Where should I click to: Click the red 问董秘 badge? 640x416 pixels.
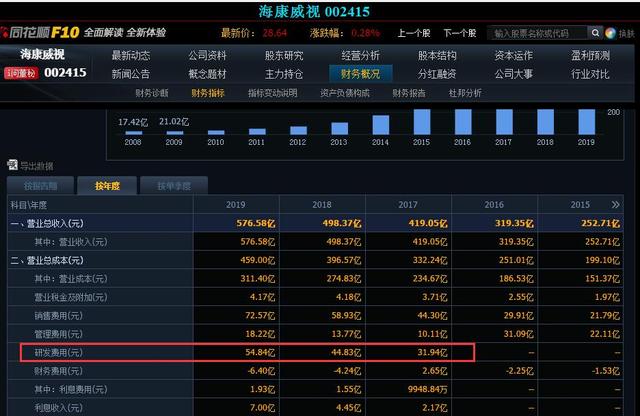point(21,73)
